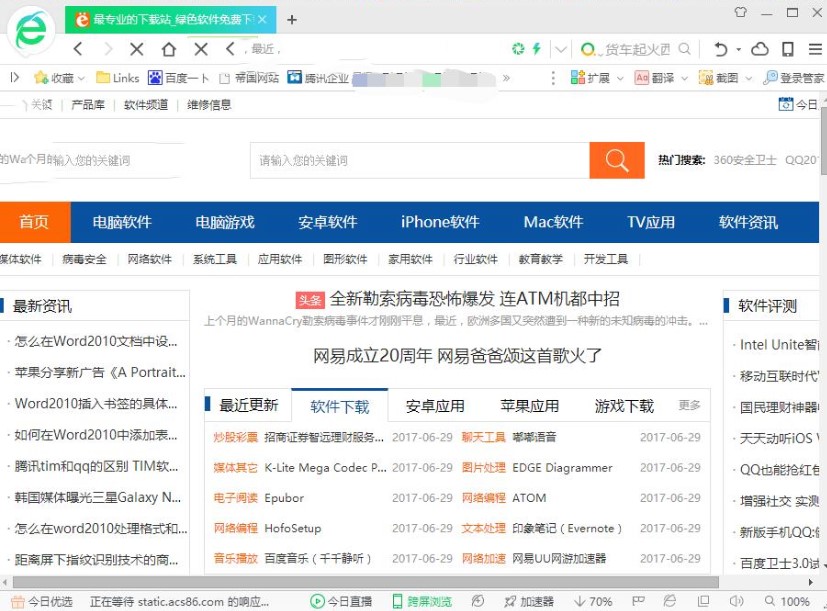Open the Epubor download link
Viewport: 827px width, 611px height.
[x=284, y=498]
